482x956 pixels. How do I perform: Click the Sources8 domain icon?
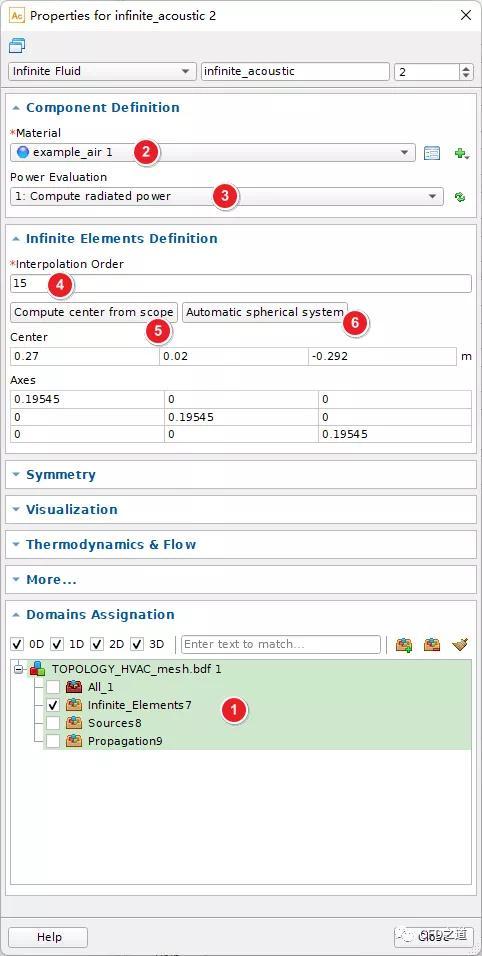(x=74, y=723)
